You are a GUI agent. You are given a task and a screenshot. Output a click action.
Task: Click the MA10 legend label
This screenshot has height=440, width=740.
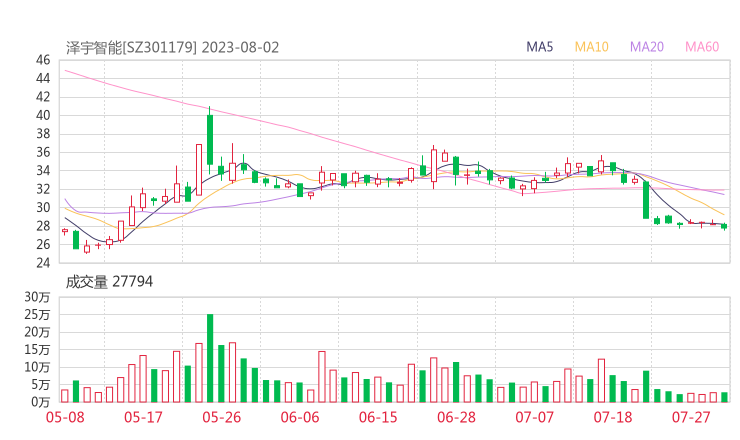[591, 47]
